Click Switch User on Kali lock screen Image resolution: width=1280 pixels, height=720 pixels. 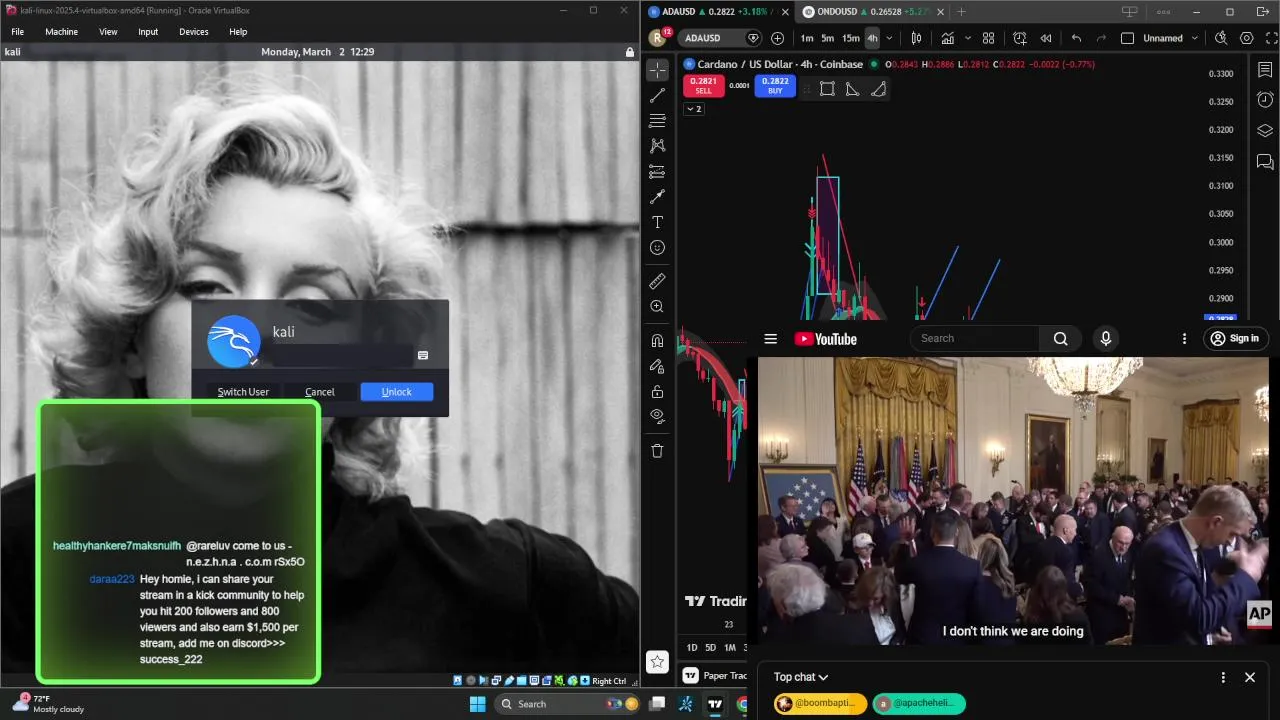(x=243, y=392)
